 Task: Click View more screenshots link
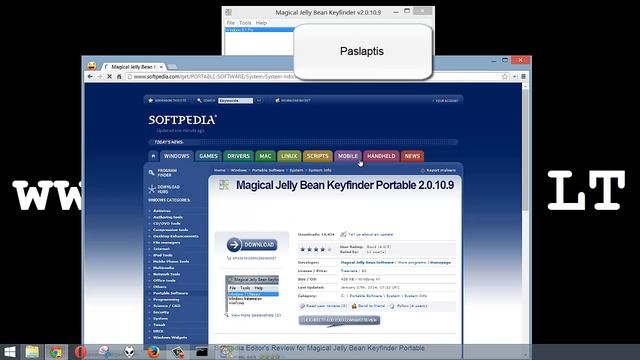256,315
